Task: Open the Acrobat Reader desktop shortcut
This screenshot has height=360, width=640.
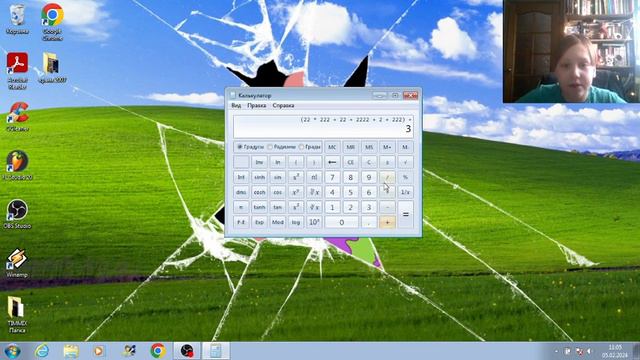Action: pos(17,70)
